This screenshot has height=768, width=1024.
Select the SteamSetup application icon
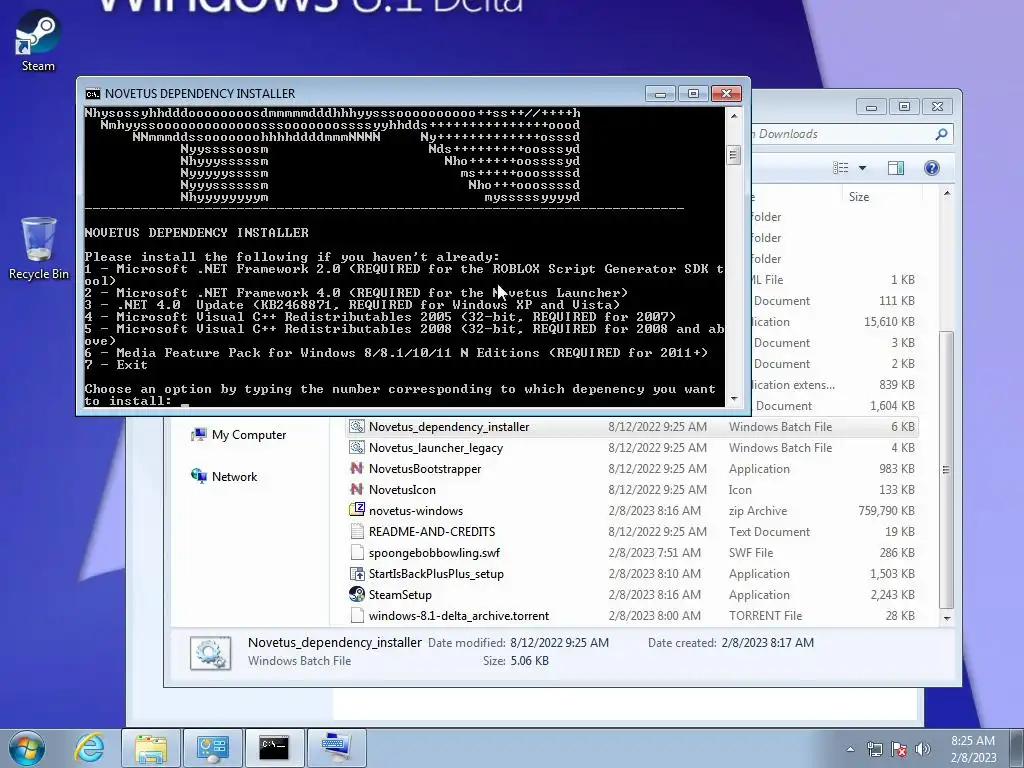click(x=357, y=595)
